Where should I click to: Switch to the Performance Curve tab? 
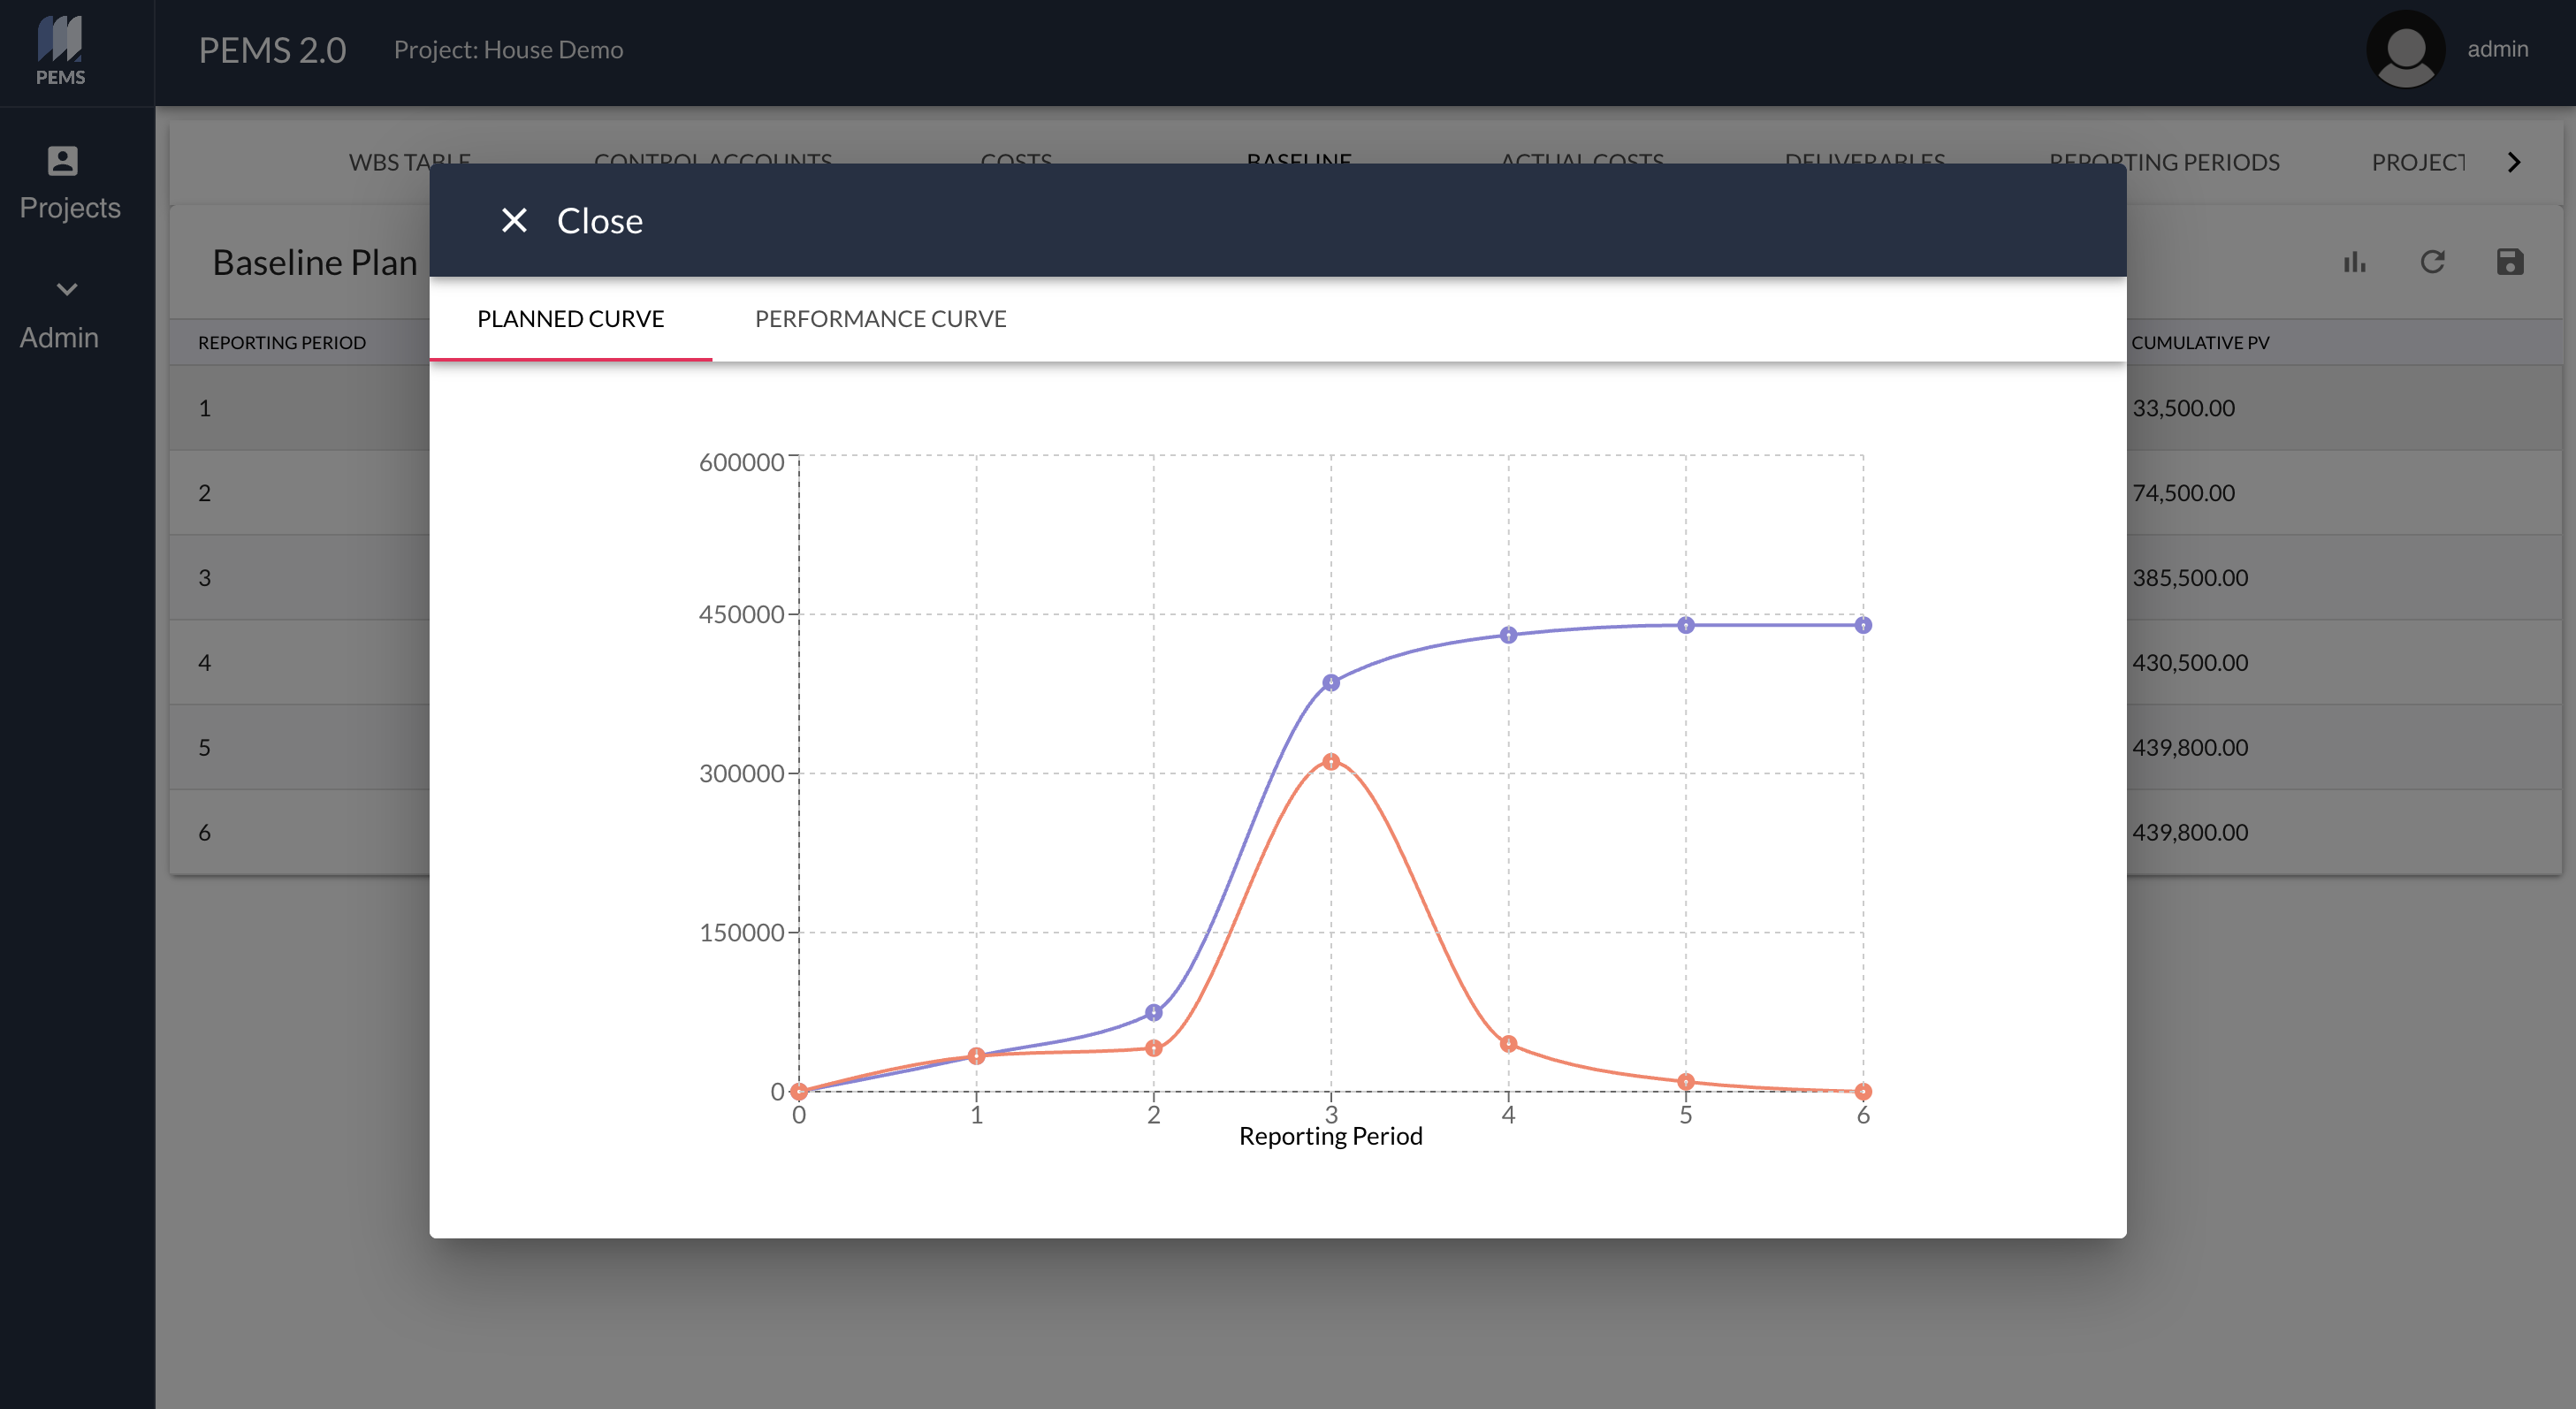(880, 319)
